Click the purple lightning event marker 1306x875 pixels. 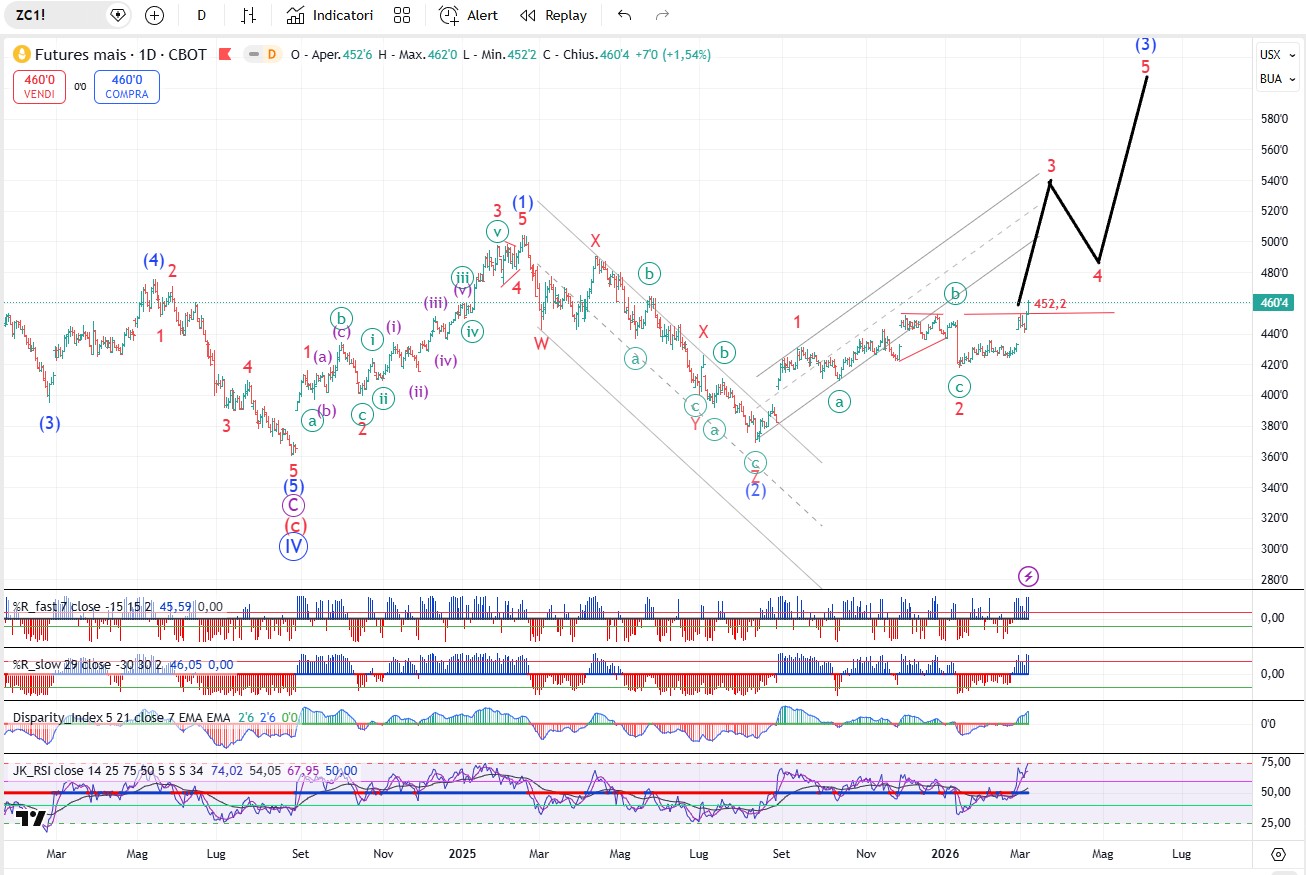point(1028,576)
